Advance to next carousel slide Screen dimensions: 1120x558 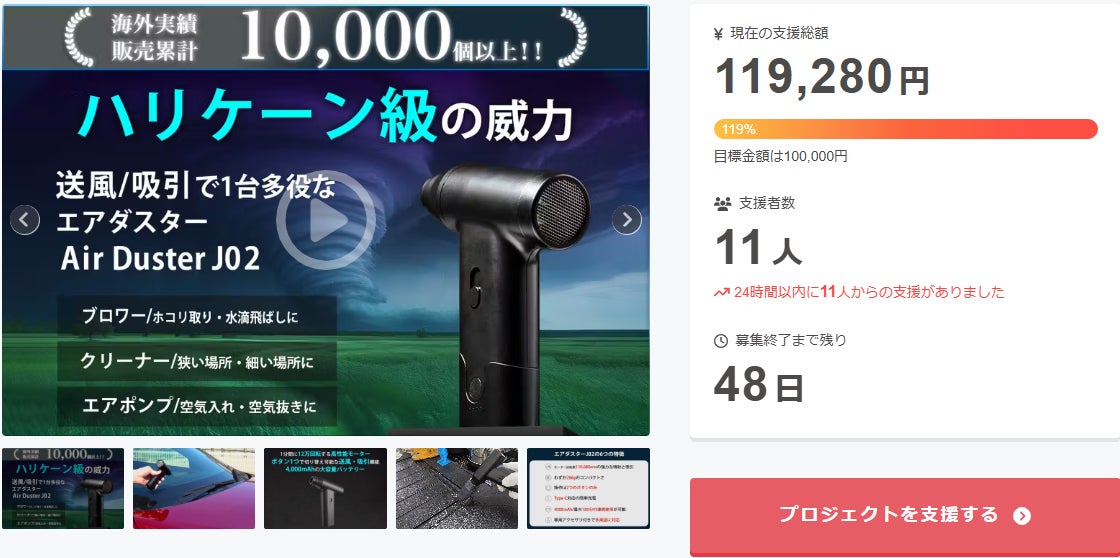[627, 220]
